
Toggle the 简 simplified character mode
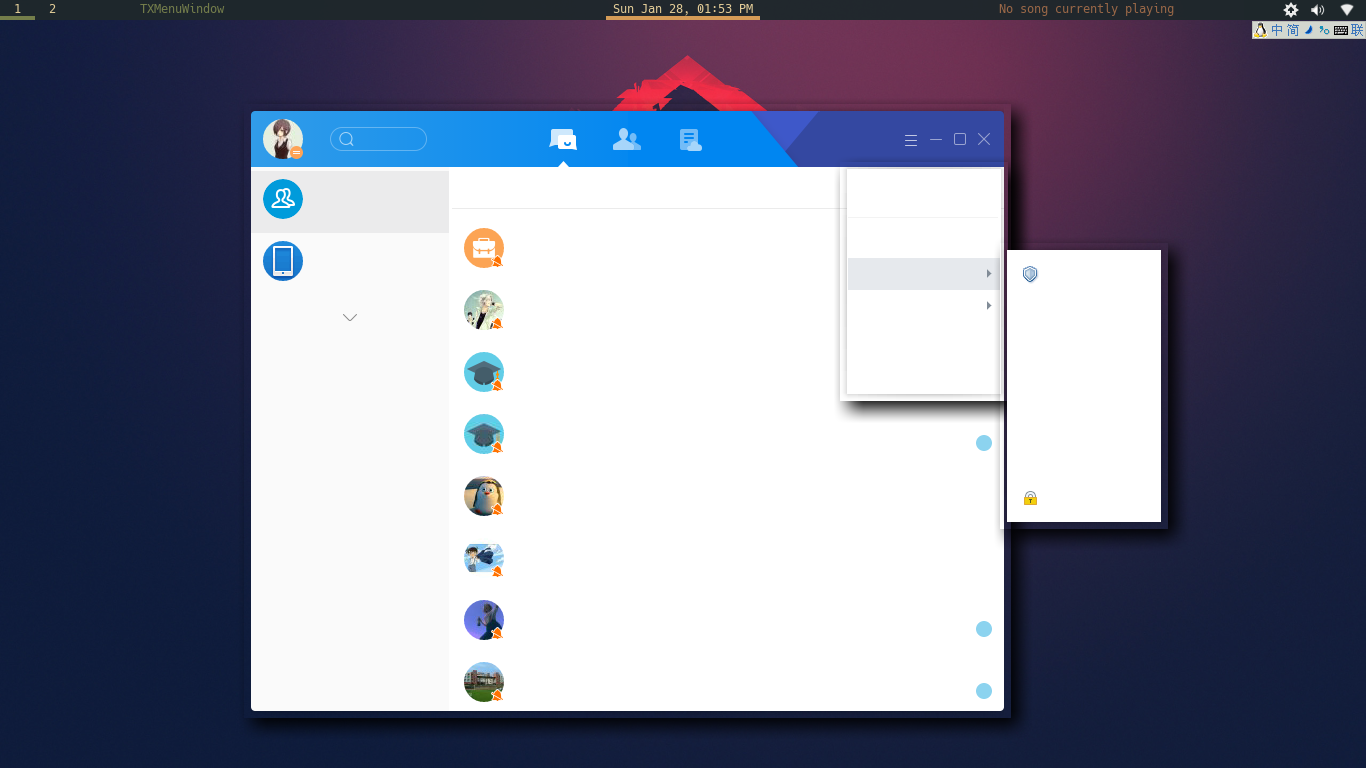(1293, 30)
